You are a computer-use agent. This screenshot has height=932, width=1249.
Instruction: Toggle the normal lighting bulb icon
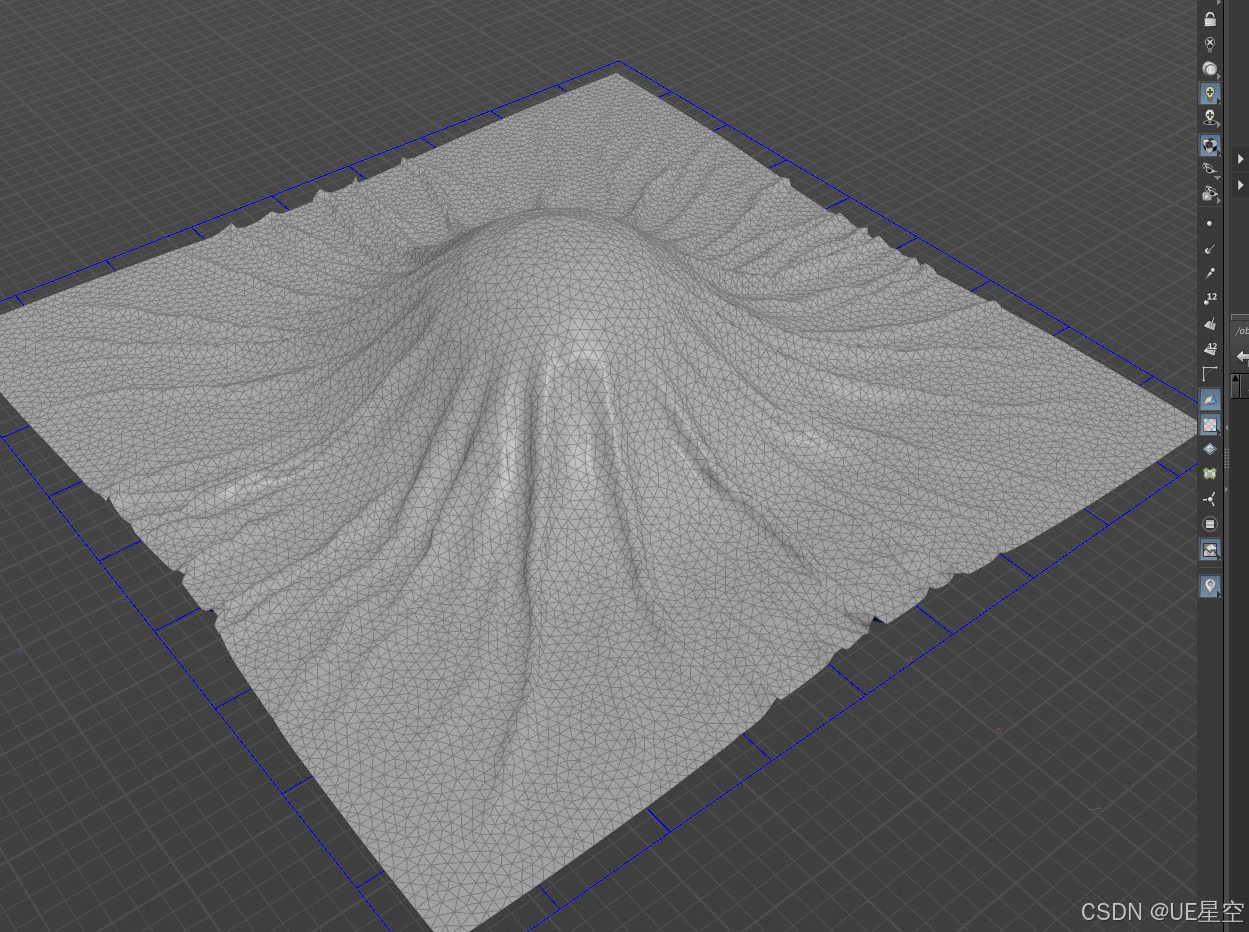point(1210,94)
